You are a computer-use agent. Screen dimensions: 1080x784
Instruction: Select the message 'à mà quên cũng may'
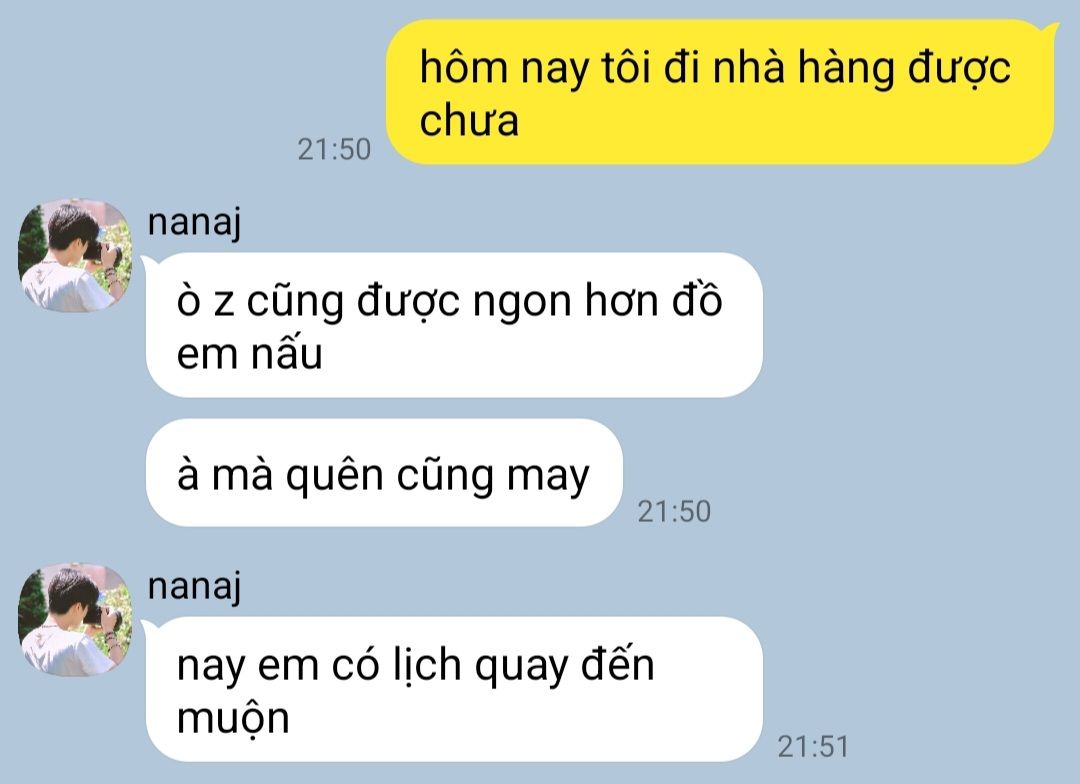[384, 473]
